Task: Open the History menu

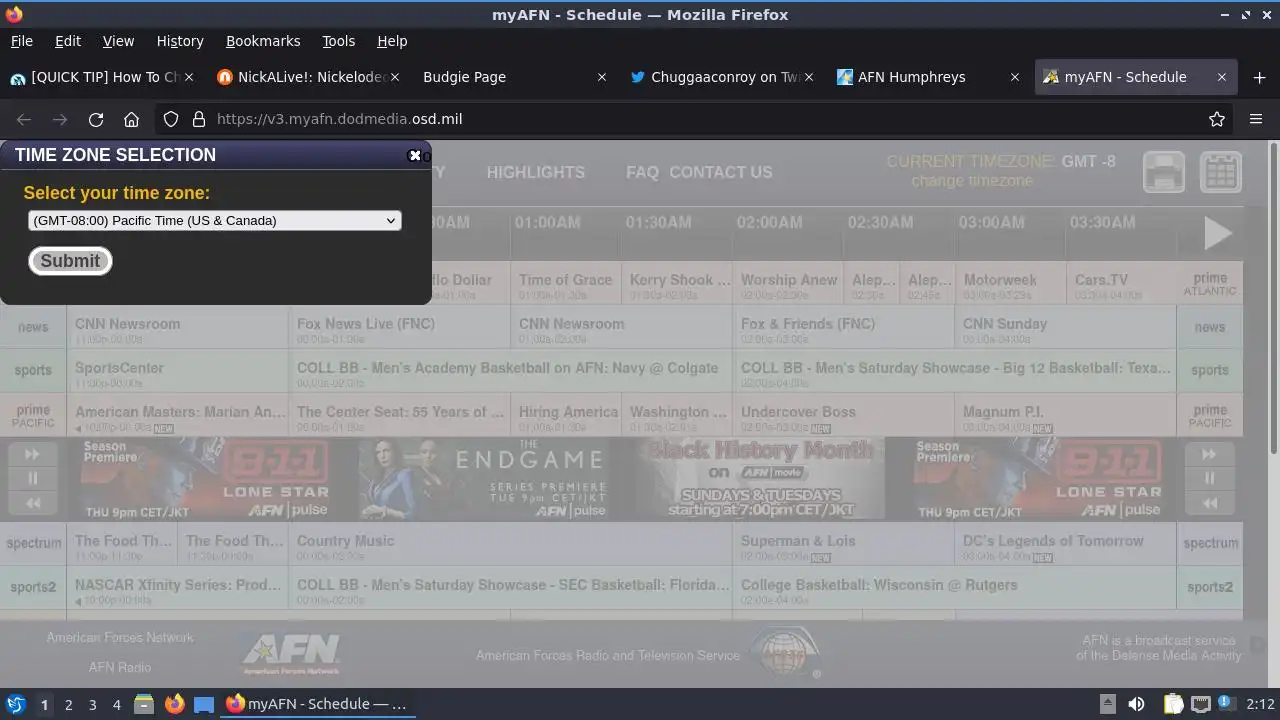Action: [180, 41]
